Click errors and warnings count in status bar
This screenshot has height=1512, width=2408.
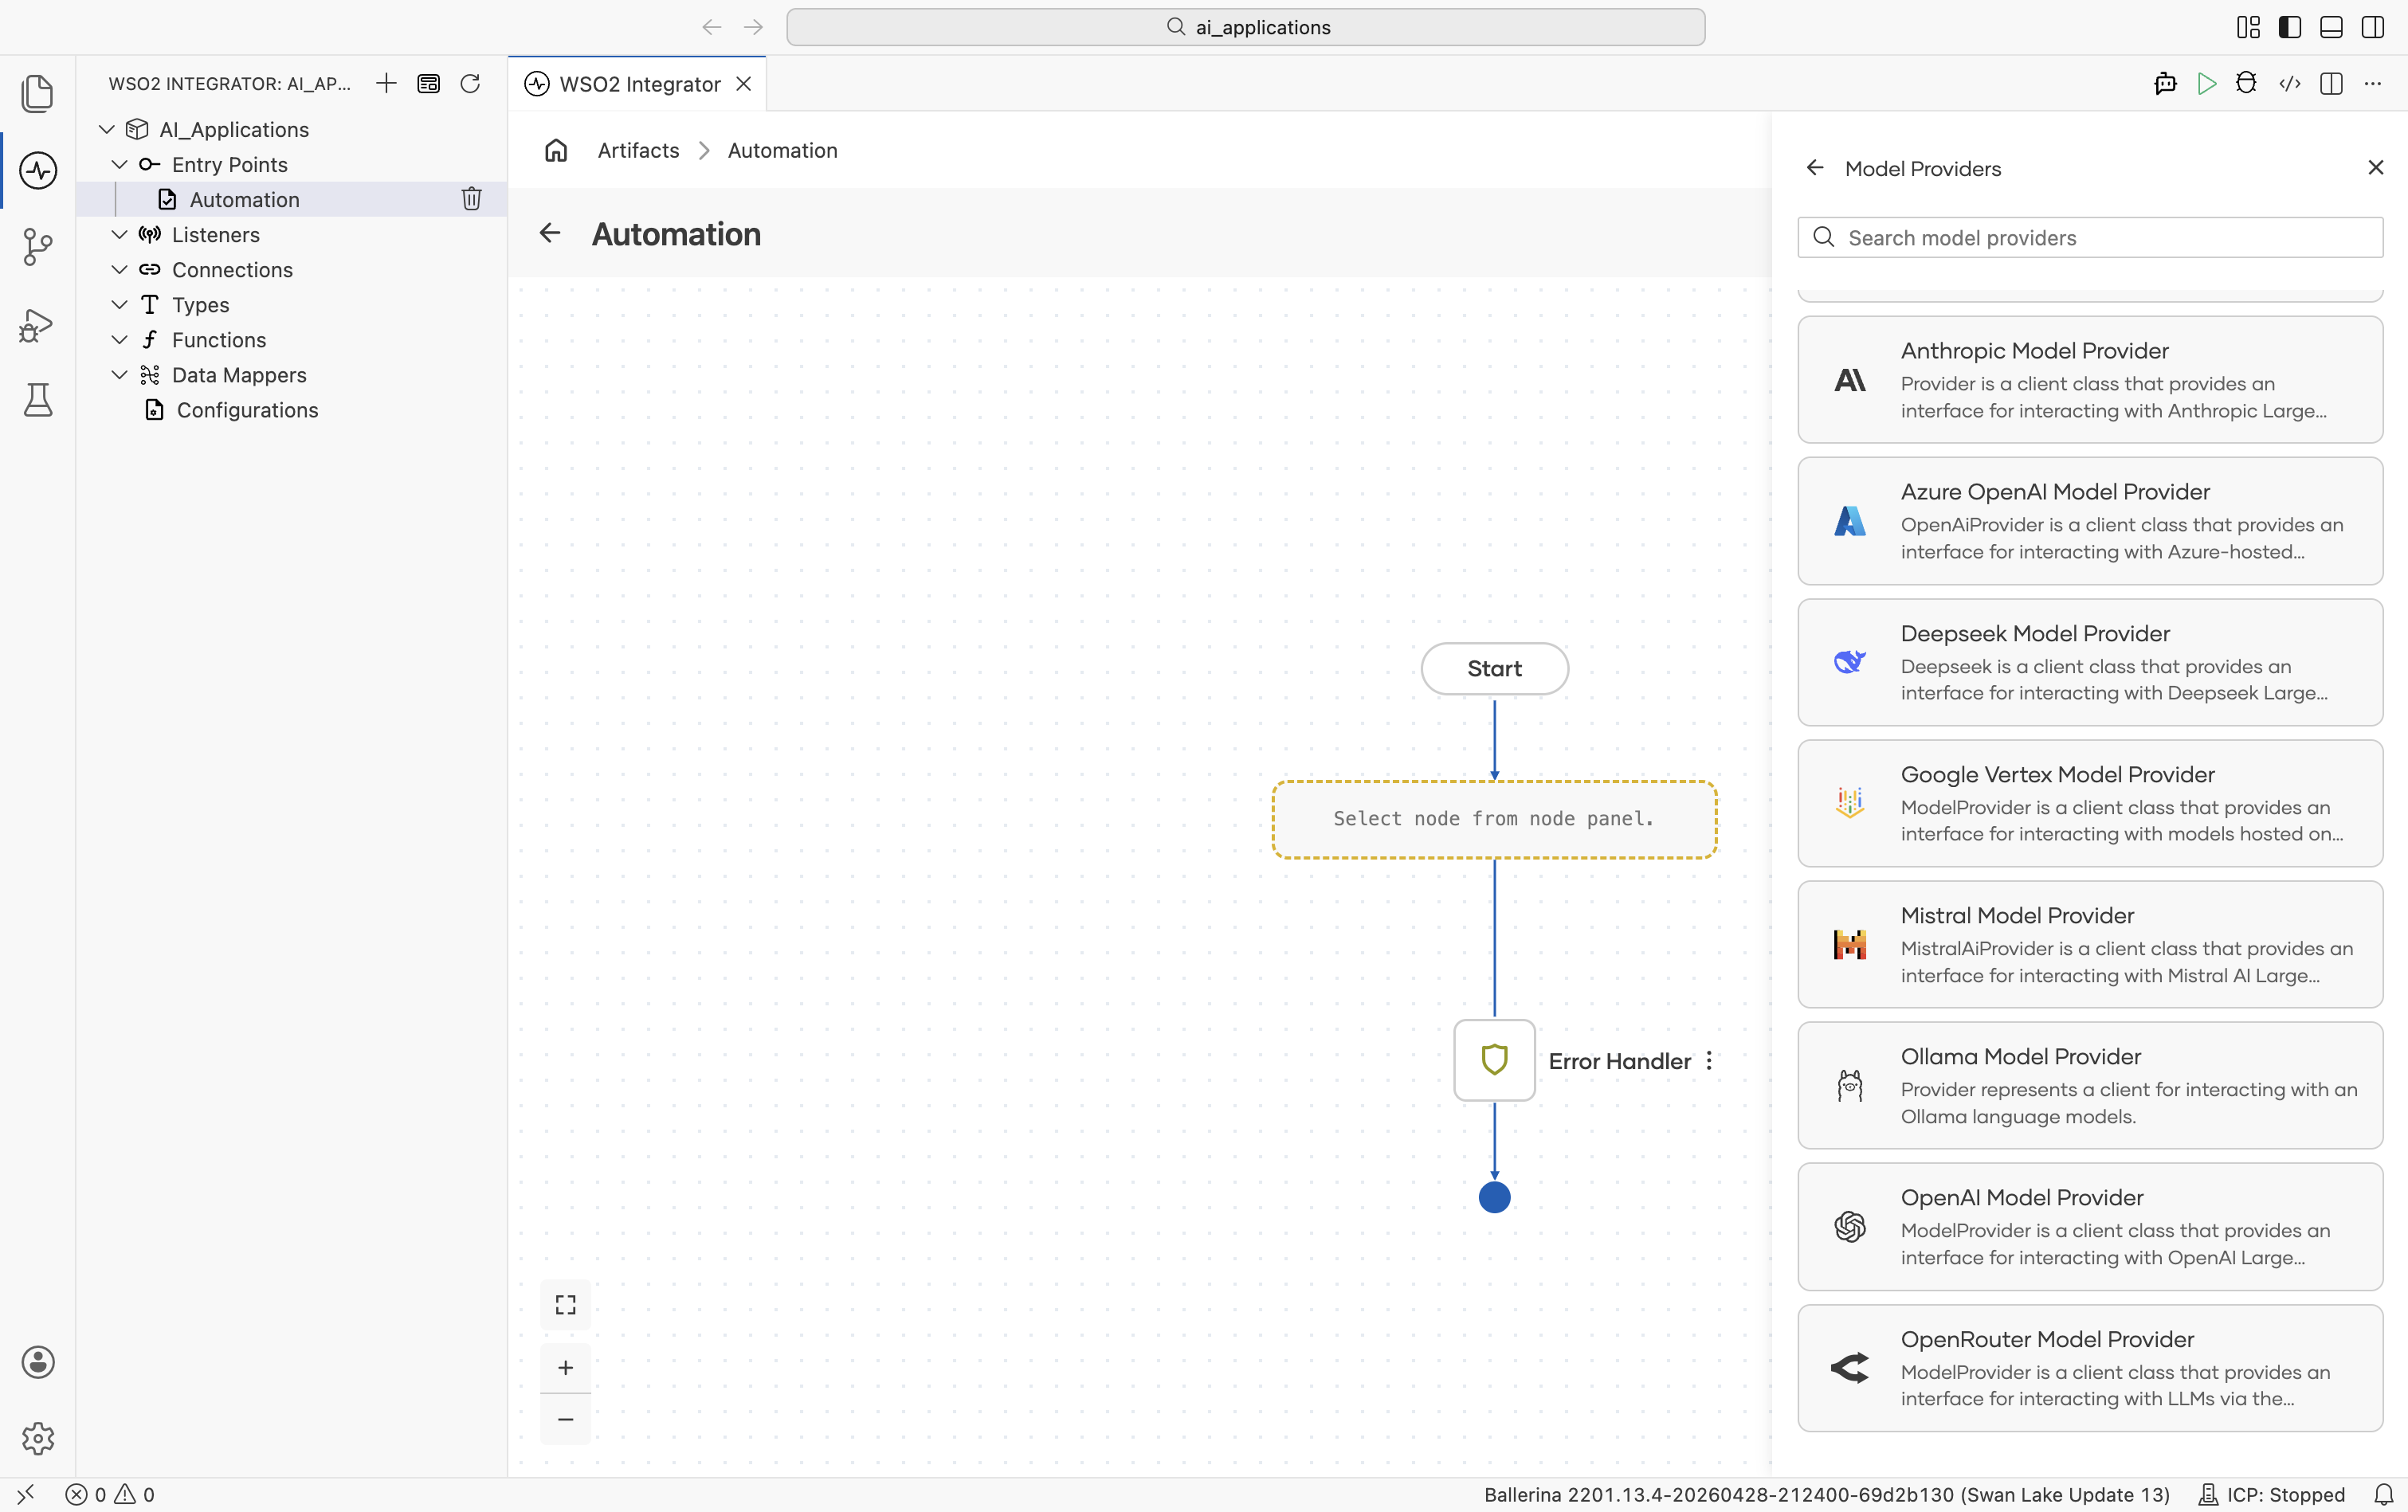coord(110,1494)
